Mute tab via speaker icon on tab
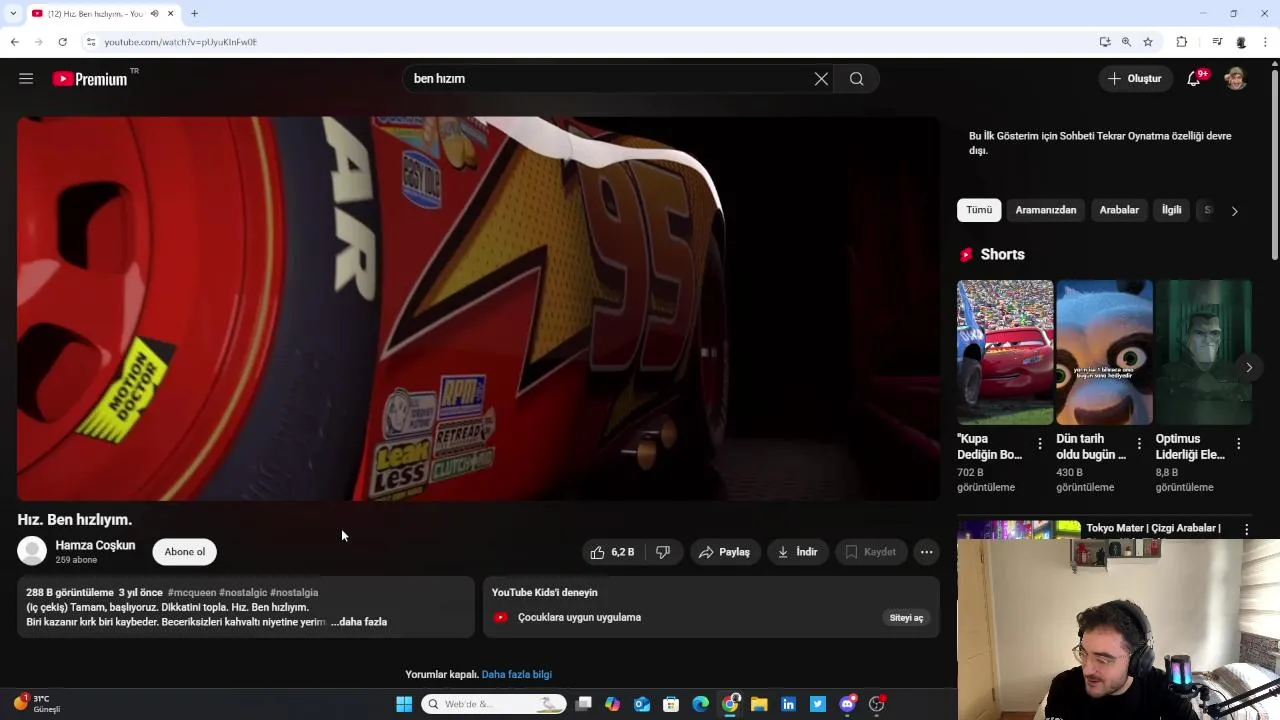The height and width of the screenshot is (720, 1280). tap(154, 13)
